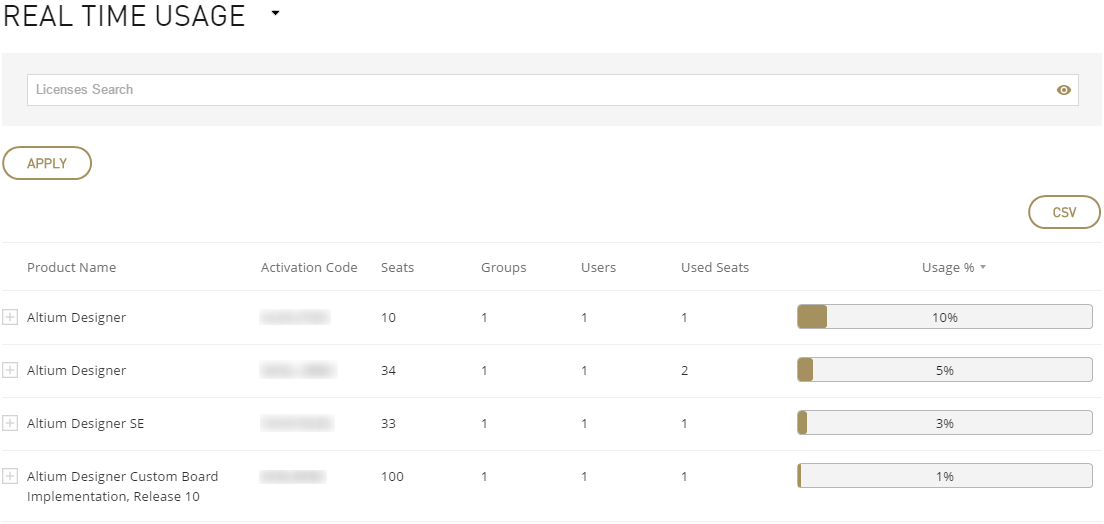Expand the 10-seat Altium Designer row
The image size is (1104, 524).
[10, 317]
